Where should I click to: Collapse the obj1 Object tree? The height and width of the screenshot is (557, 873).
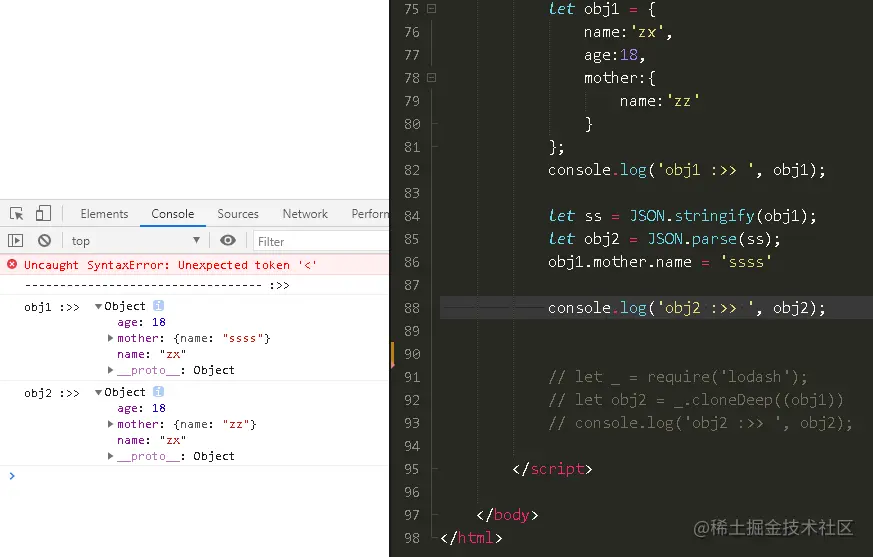[99, 306]
